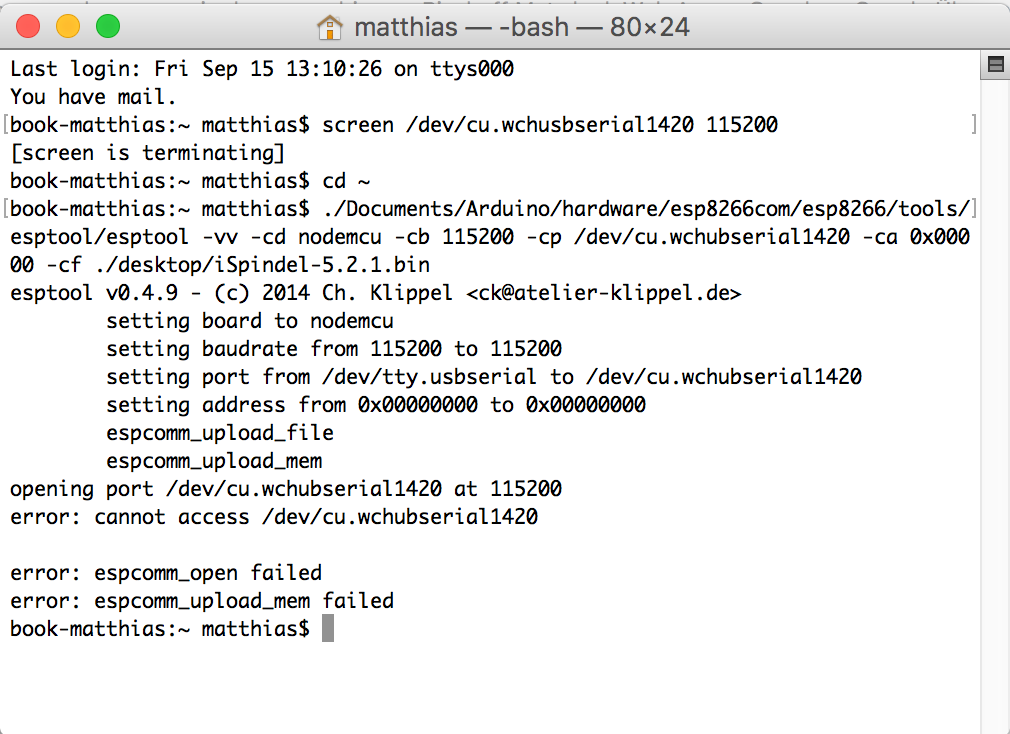The height and width of the screenshot is (734, 1010).
Task: Click the window title "matthias — -bash — 80×24"
Action: 521,27
